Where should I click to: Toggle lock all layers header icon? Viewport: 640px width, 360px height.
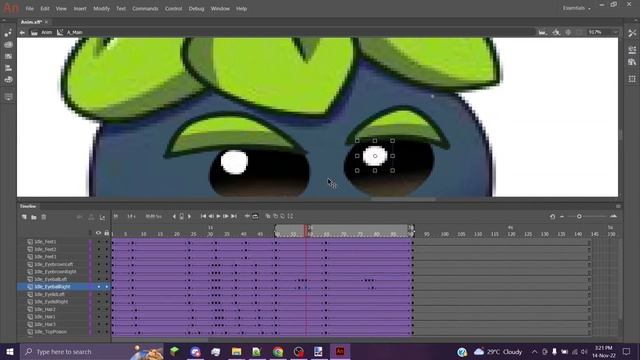tap(107, 233)
